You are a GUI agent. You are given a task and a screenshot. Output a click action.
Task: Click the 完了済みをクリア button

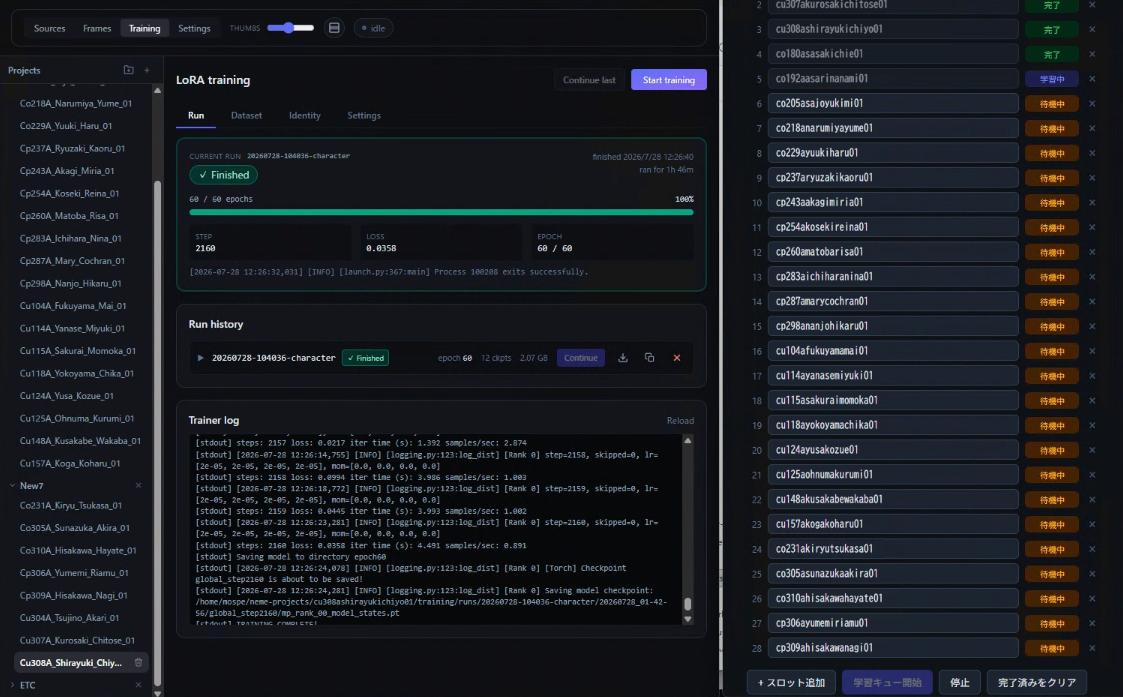pos(1036,683)
